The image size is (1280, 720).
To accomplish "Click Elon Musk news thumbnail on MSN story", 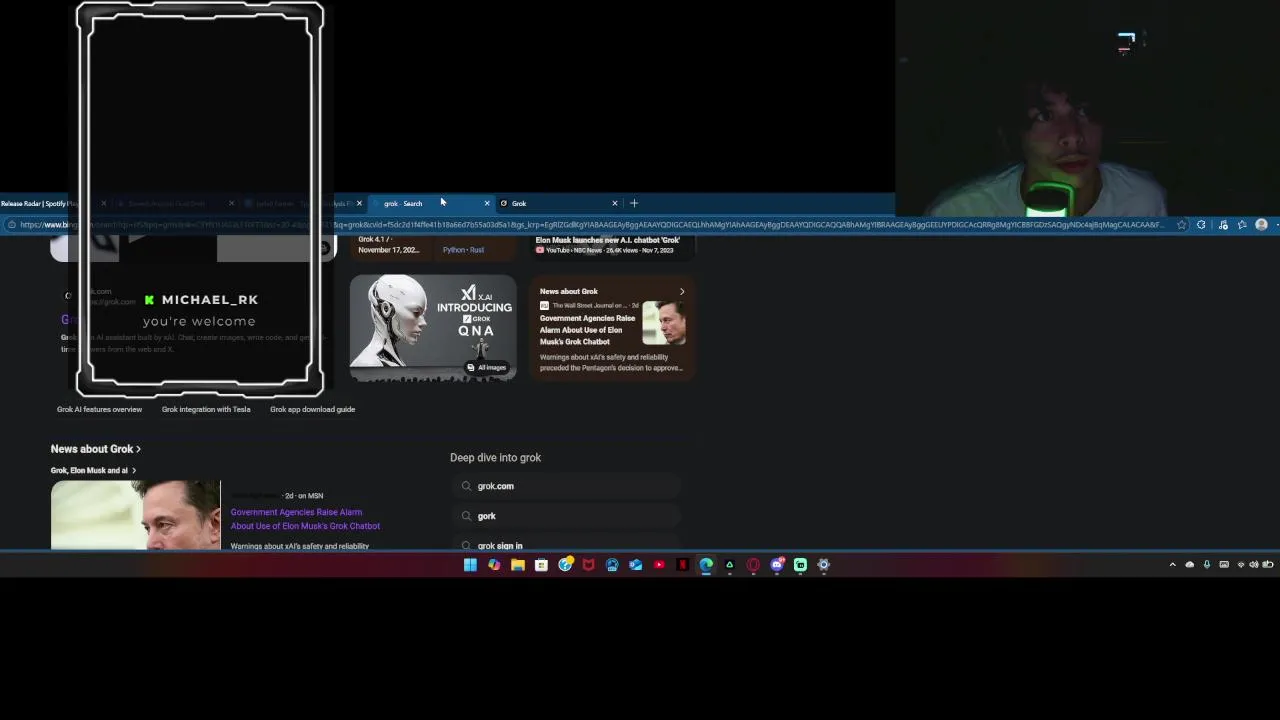I will tap(136, 515).
